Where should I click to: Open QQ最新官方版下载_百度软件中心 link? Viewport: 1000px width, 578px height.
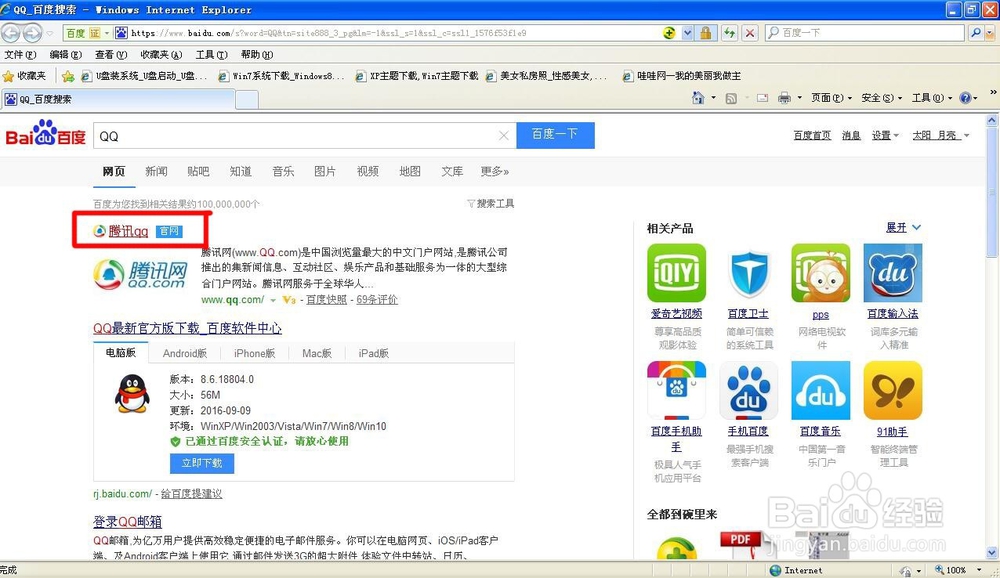(188, 329)
